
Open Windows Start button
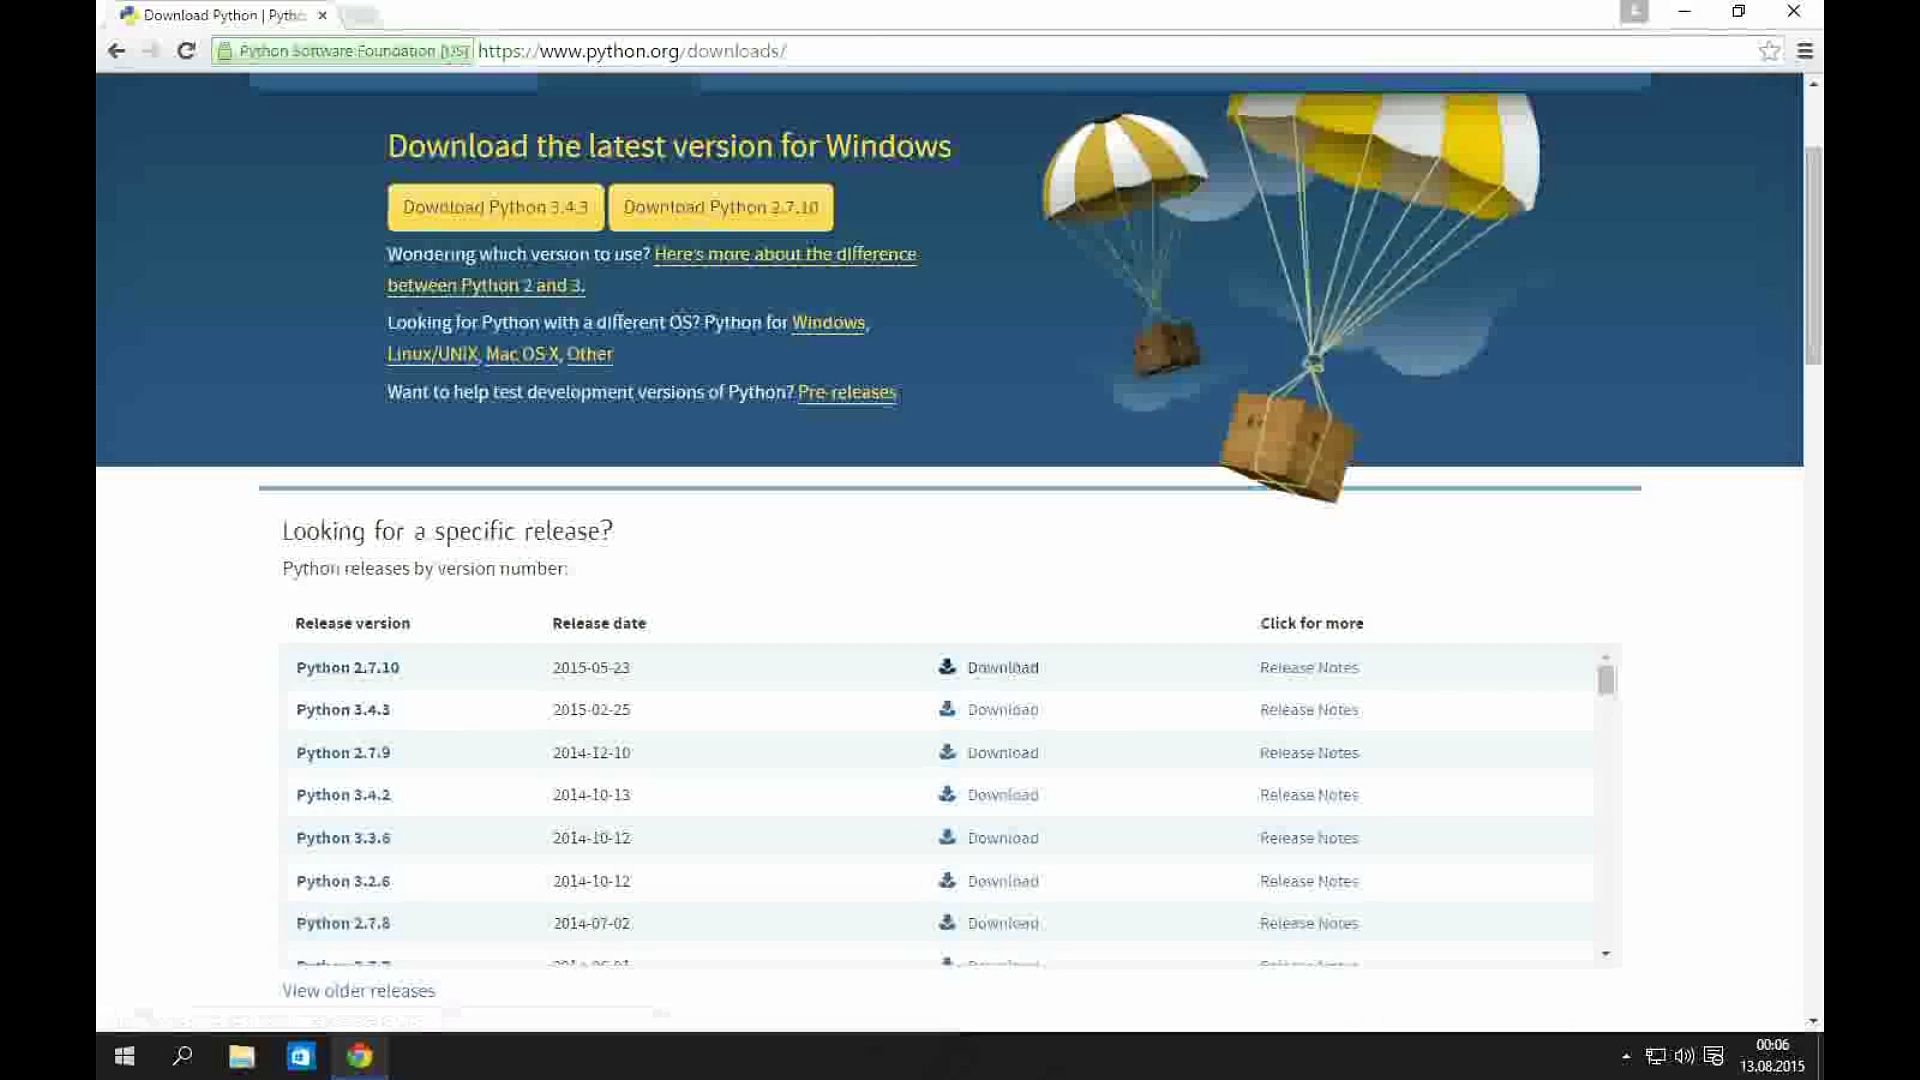tap(125, 1056)
